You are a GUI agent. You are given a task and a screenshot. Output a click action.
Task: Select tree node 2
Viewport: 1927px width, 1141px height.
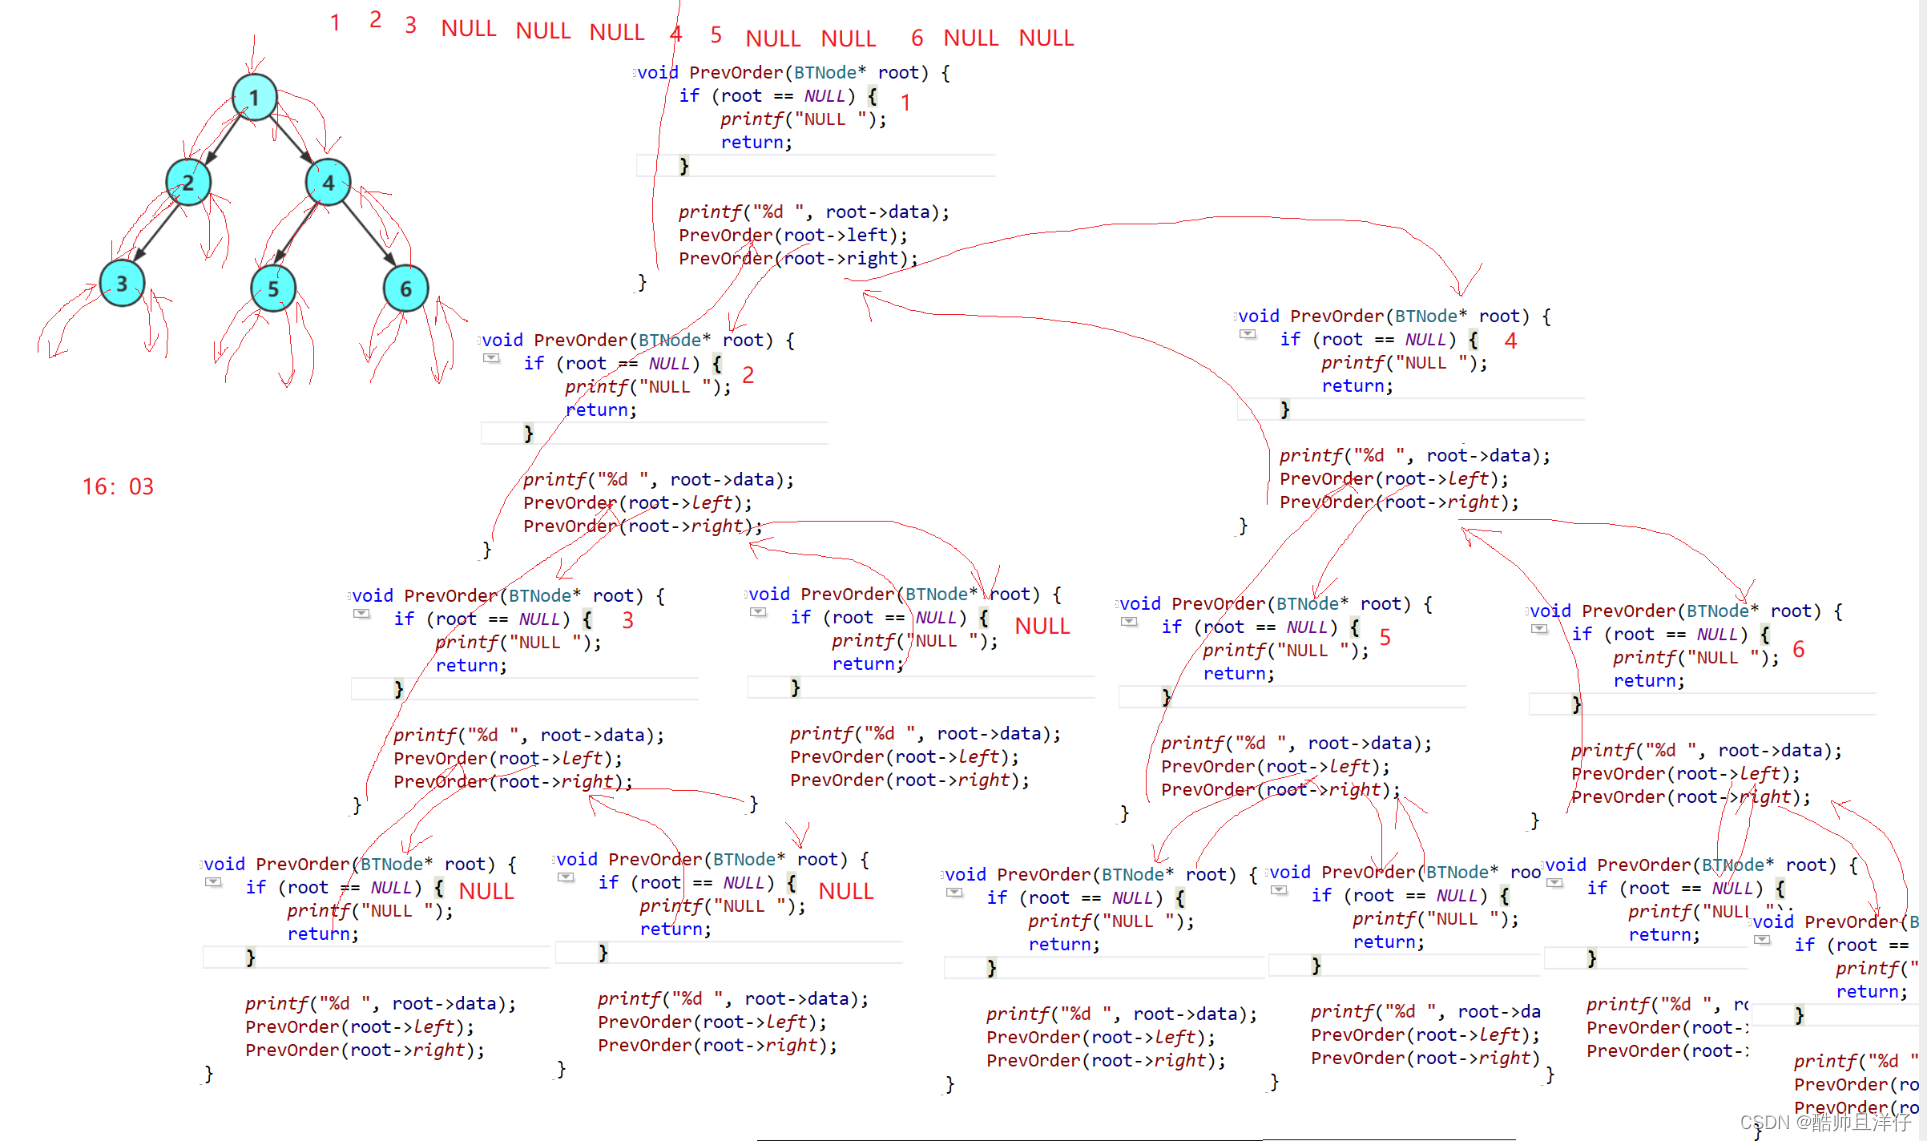click(188, 182)
